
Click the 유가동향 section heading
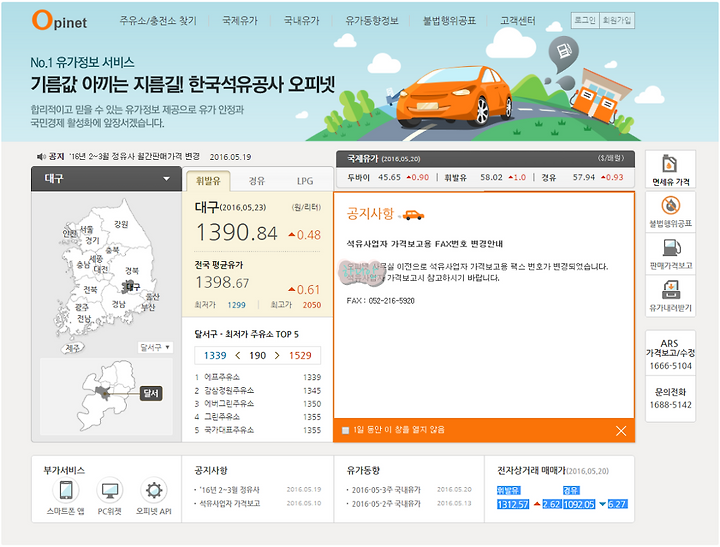pos(363,470)
